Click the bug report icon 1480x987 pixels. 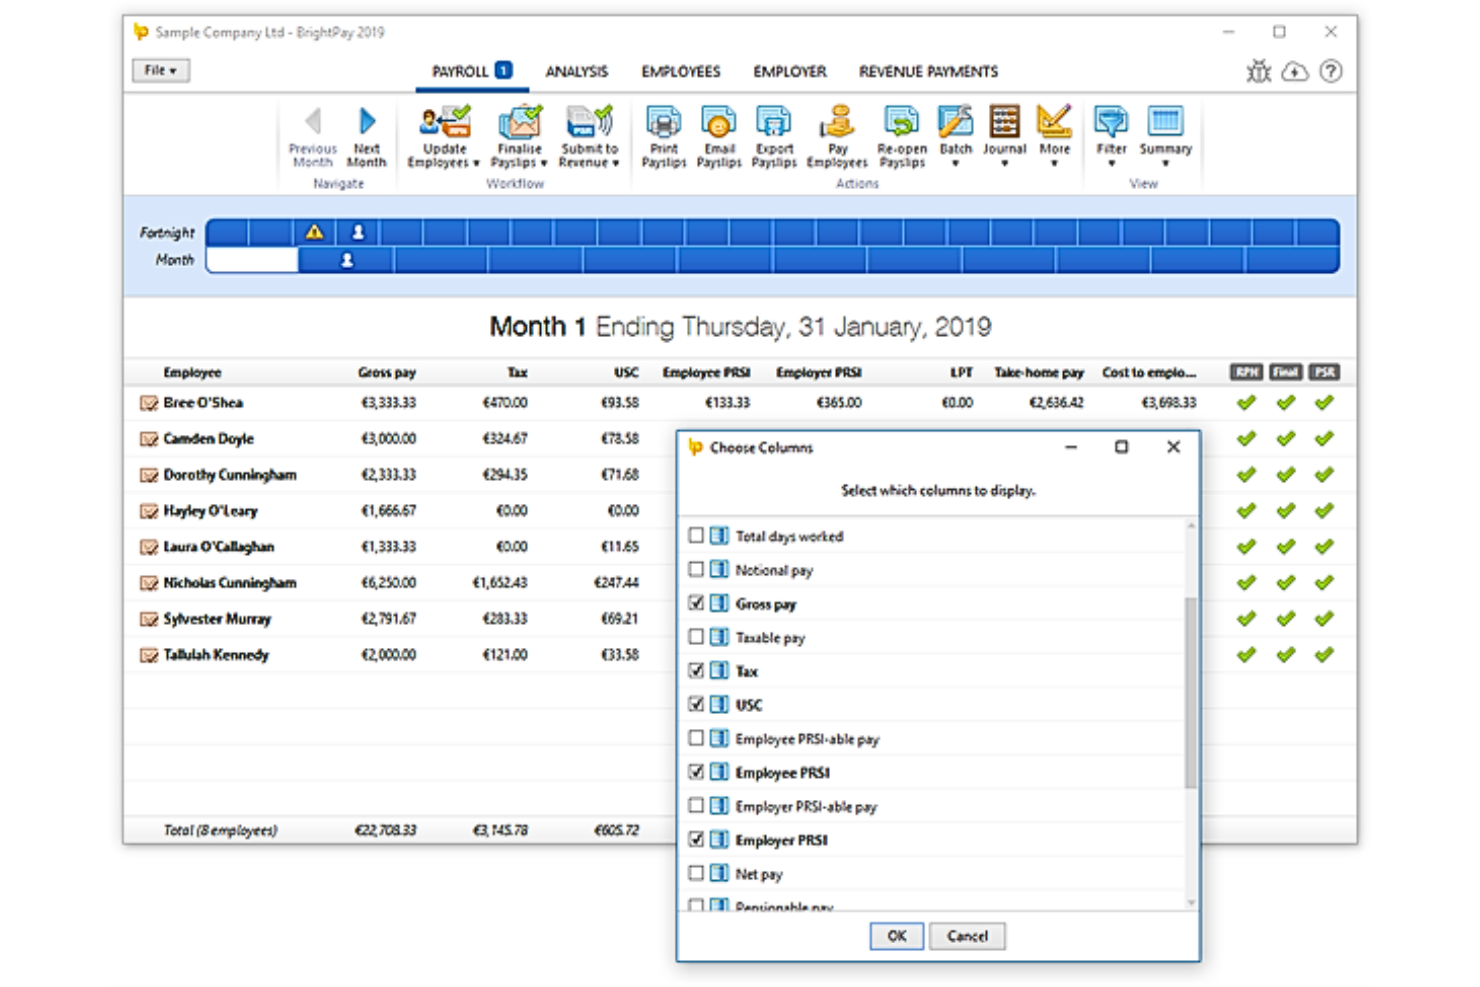click(1259, 71)
